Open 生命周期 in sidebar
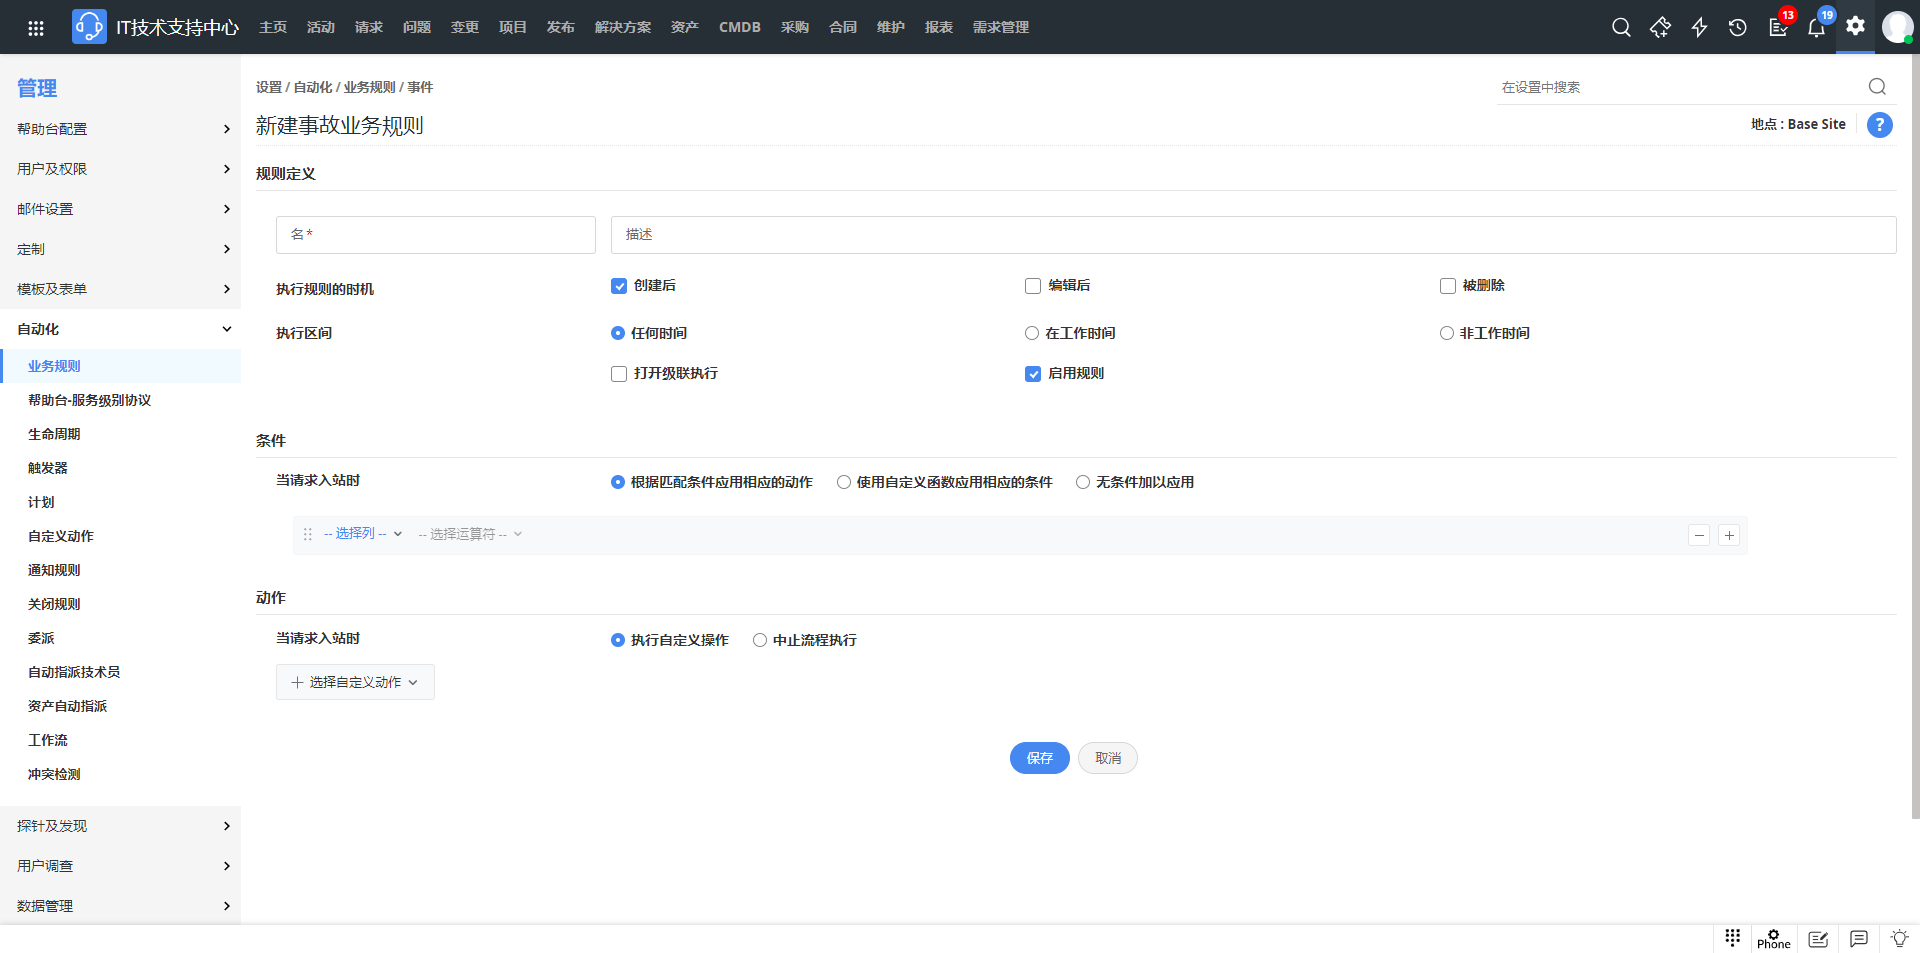Screen dimensions: 1920x953 (54, 434)
